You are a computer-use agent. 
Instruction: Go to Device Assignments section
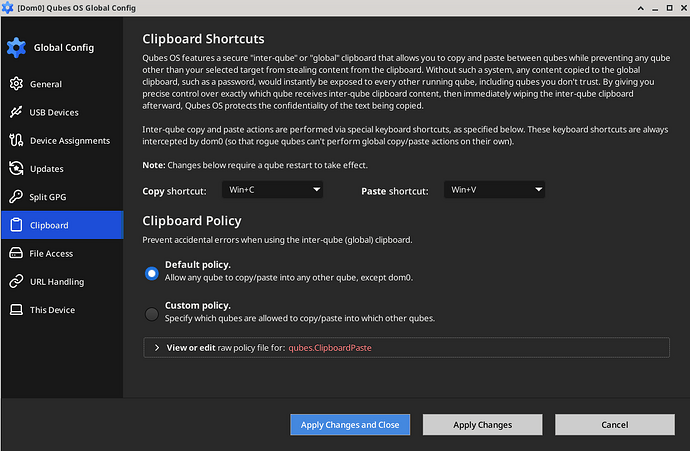point(62,140)
